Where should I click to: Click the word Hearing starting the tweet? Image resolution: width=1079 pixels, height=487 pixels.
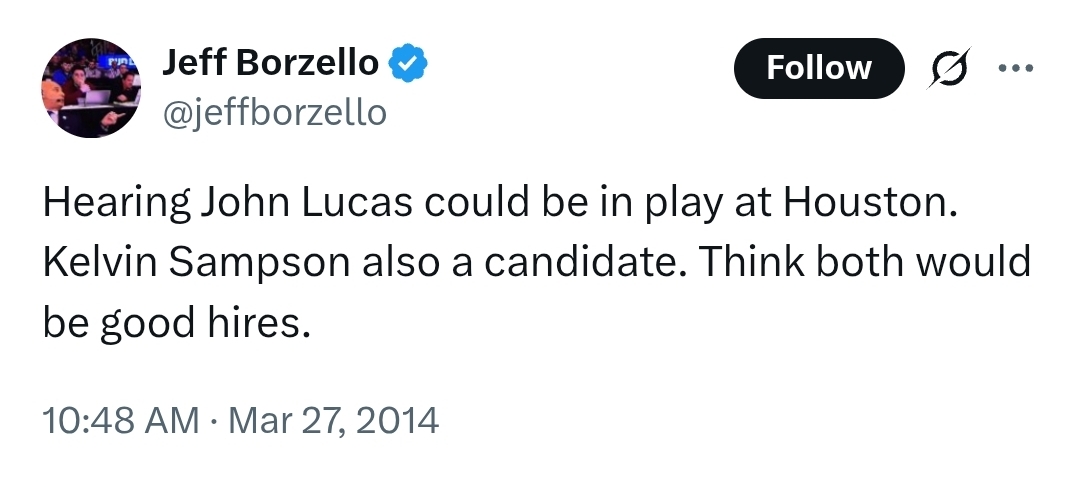116,202
